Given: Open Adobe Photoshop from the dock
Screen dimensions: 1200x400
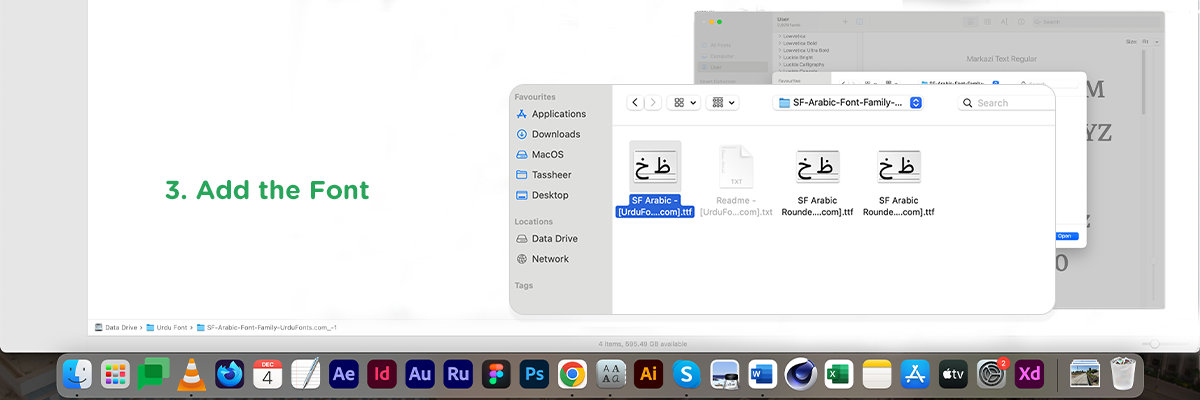Looking at the screenshot, I should coord(534,375).
